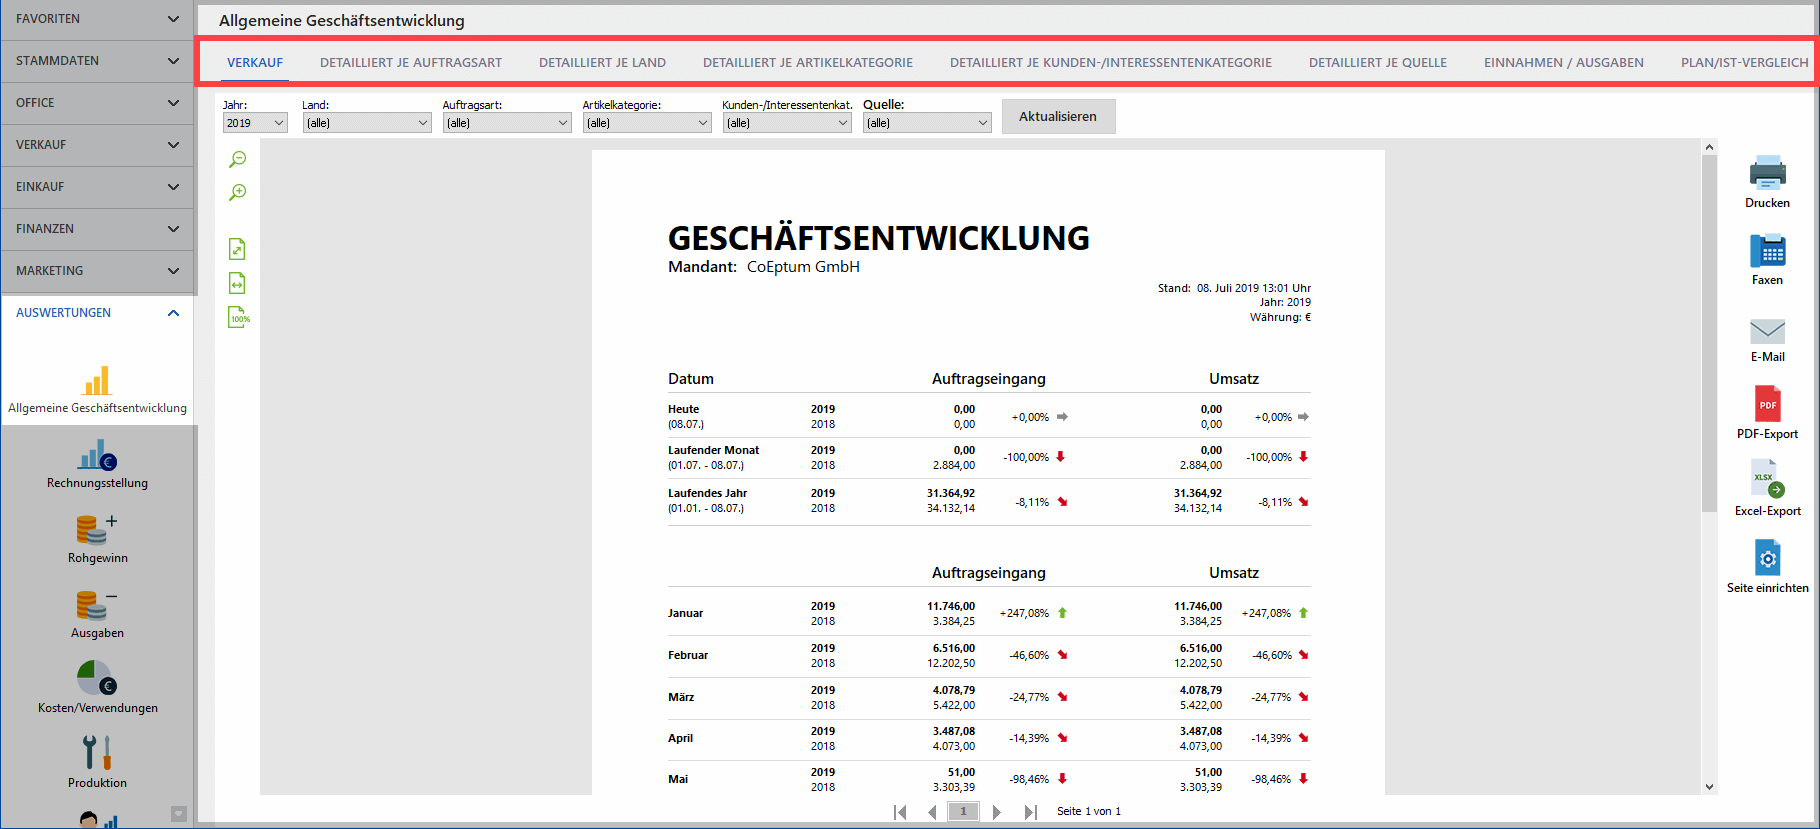Print the report with Drucken
The image size is (1820, 829).
[x=1767, y=182]
